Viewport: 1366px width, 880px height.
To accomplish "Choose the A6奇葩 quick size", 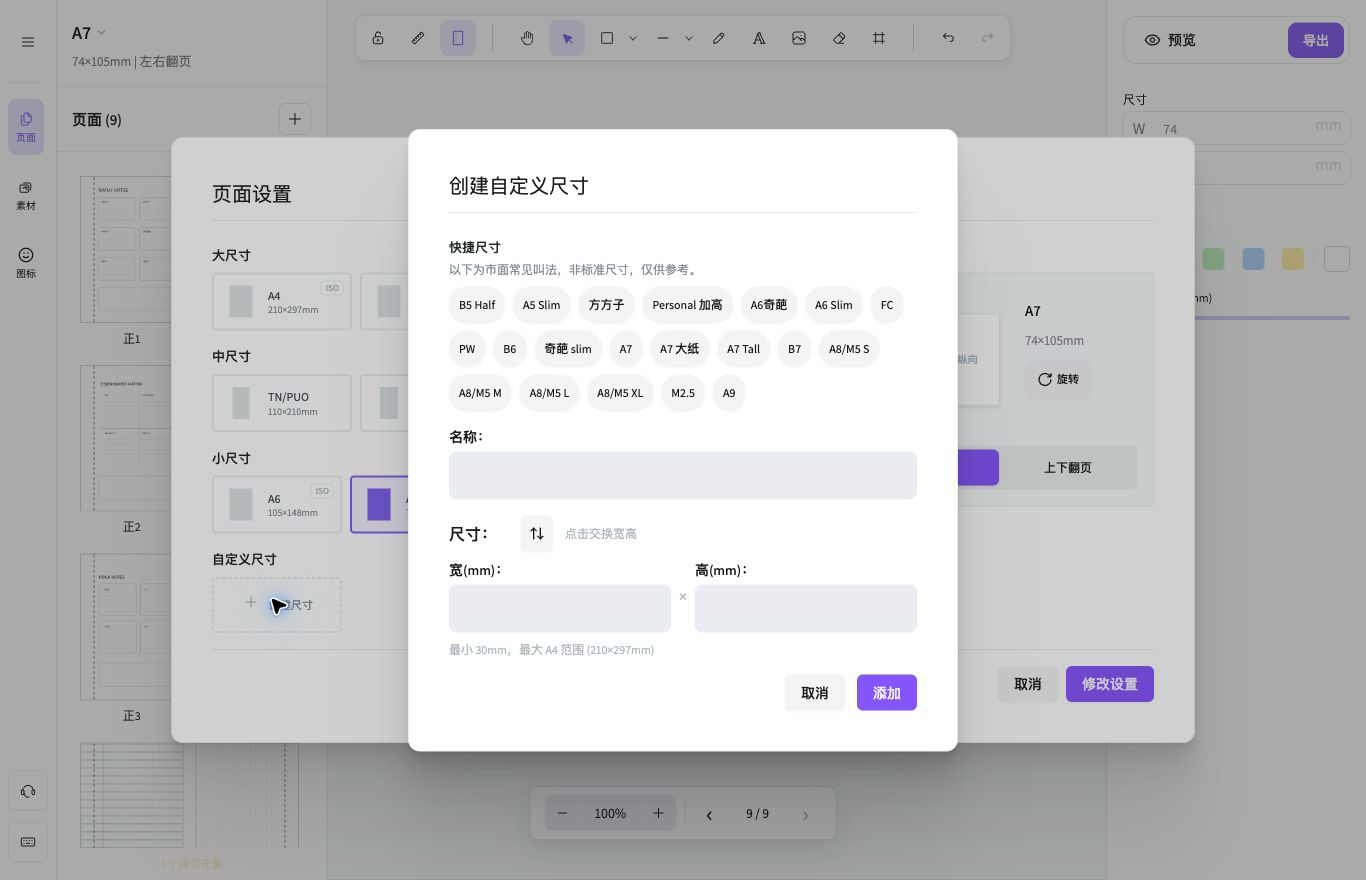I will pyautogui.click(x=769, y=305).
